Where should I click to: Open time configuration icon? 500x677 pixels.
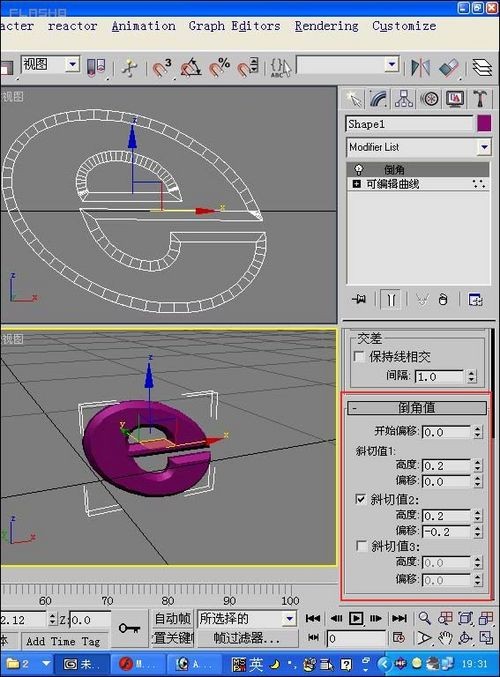(x=399, y=638)
